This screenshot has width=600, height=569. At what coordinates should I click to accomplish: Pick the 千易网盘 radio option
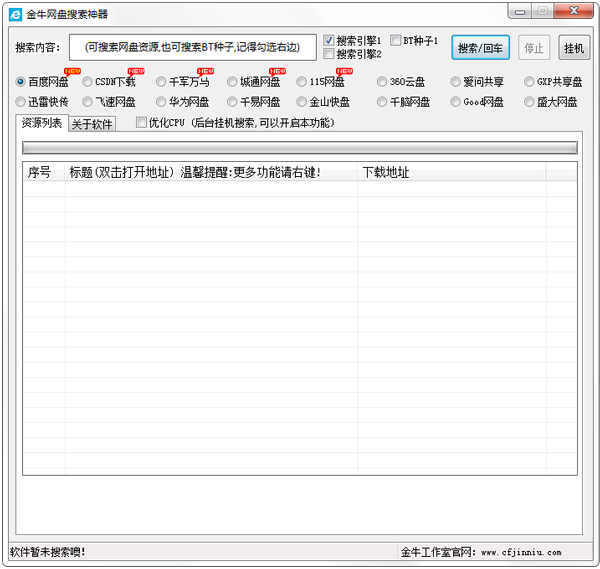tap(232, 102)
